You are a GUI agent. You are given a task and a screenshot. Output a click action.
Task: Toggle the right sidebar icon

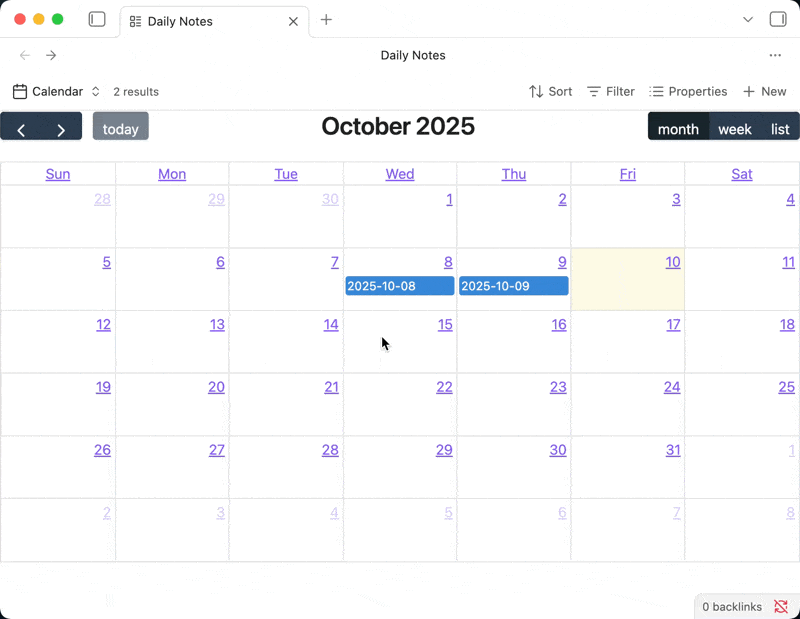pos(778,20)
